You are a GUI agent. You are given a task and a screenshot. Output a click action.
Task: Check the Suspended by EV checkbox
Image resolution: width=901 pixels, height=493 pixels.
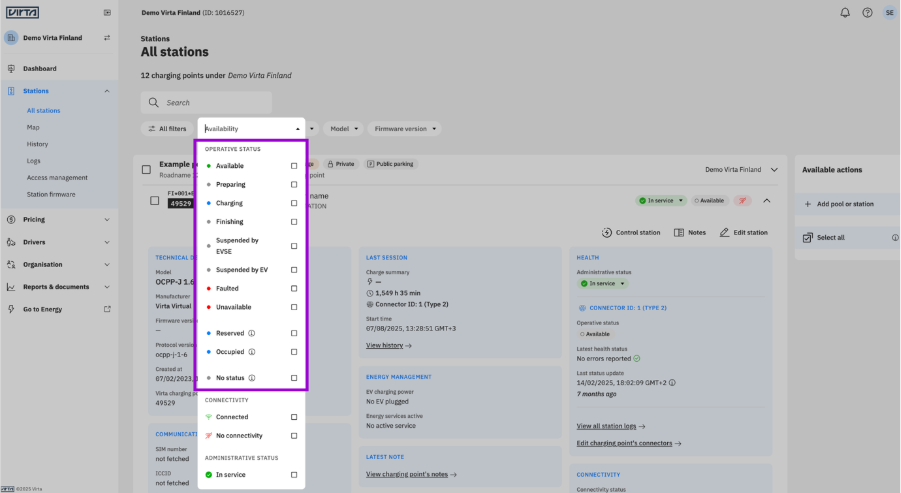click(x=294, y=270)
